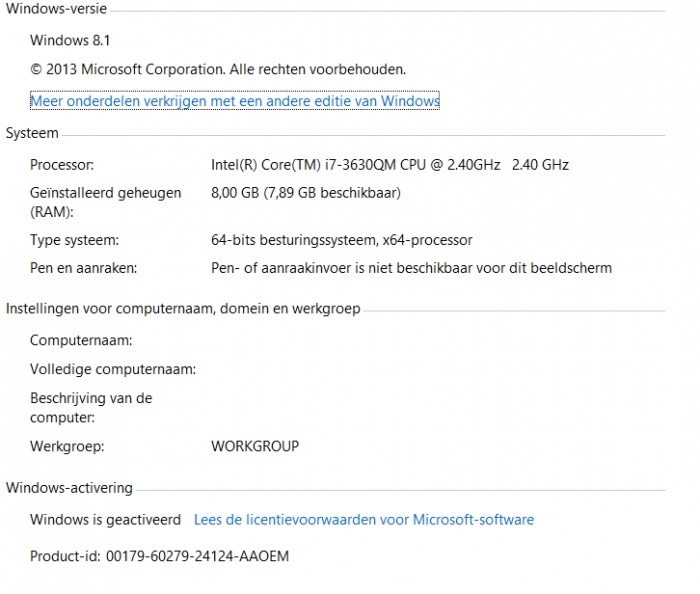Click the Type systeem label
Viewport: 700px width, 594px height.
pyautogui.click(x=75, y=241)
